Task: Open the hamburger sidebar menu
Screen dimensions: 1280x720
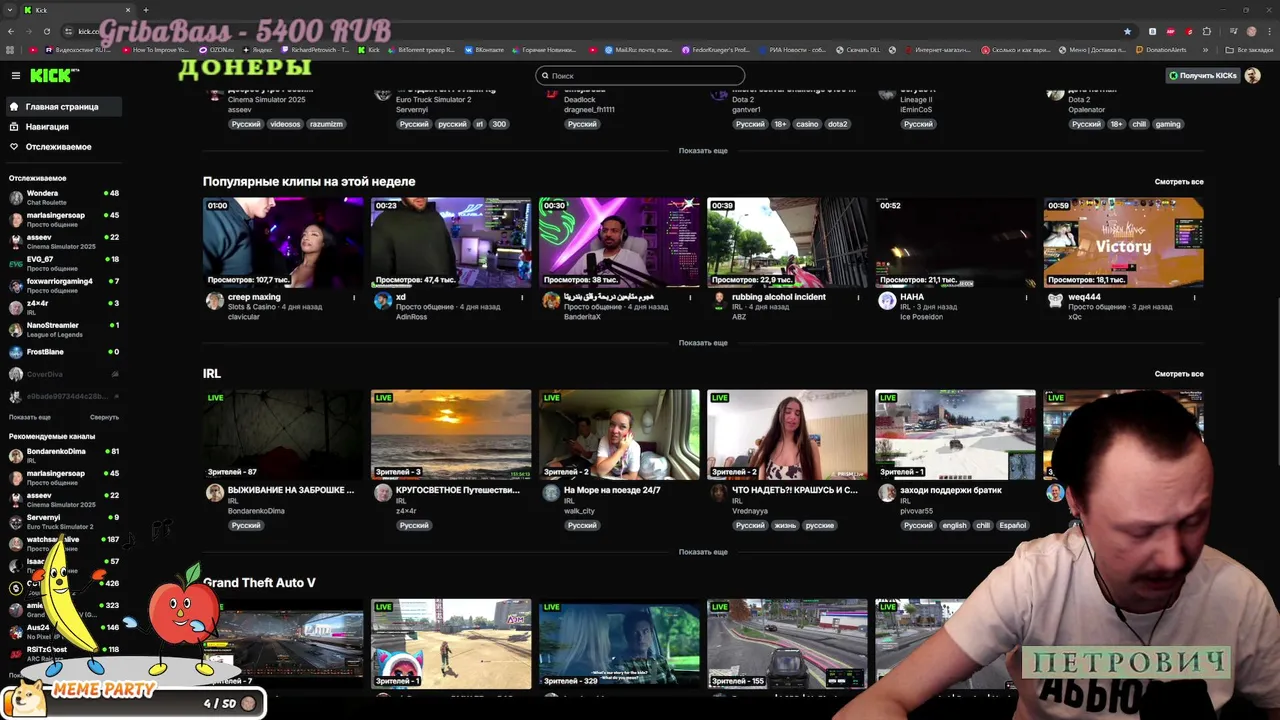Action: coord(15,76)
